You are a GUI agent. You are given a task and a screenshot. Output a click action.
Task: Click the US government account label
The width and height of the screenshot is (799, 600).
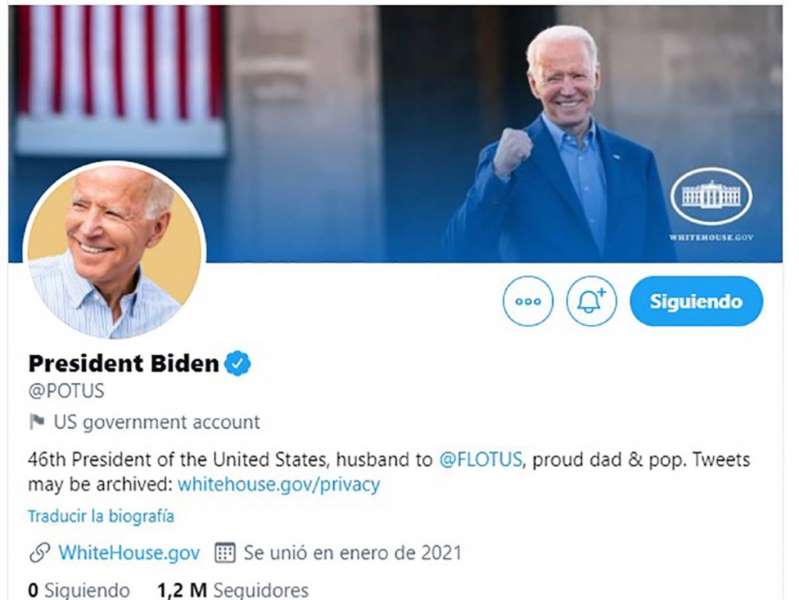[156, 422]
